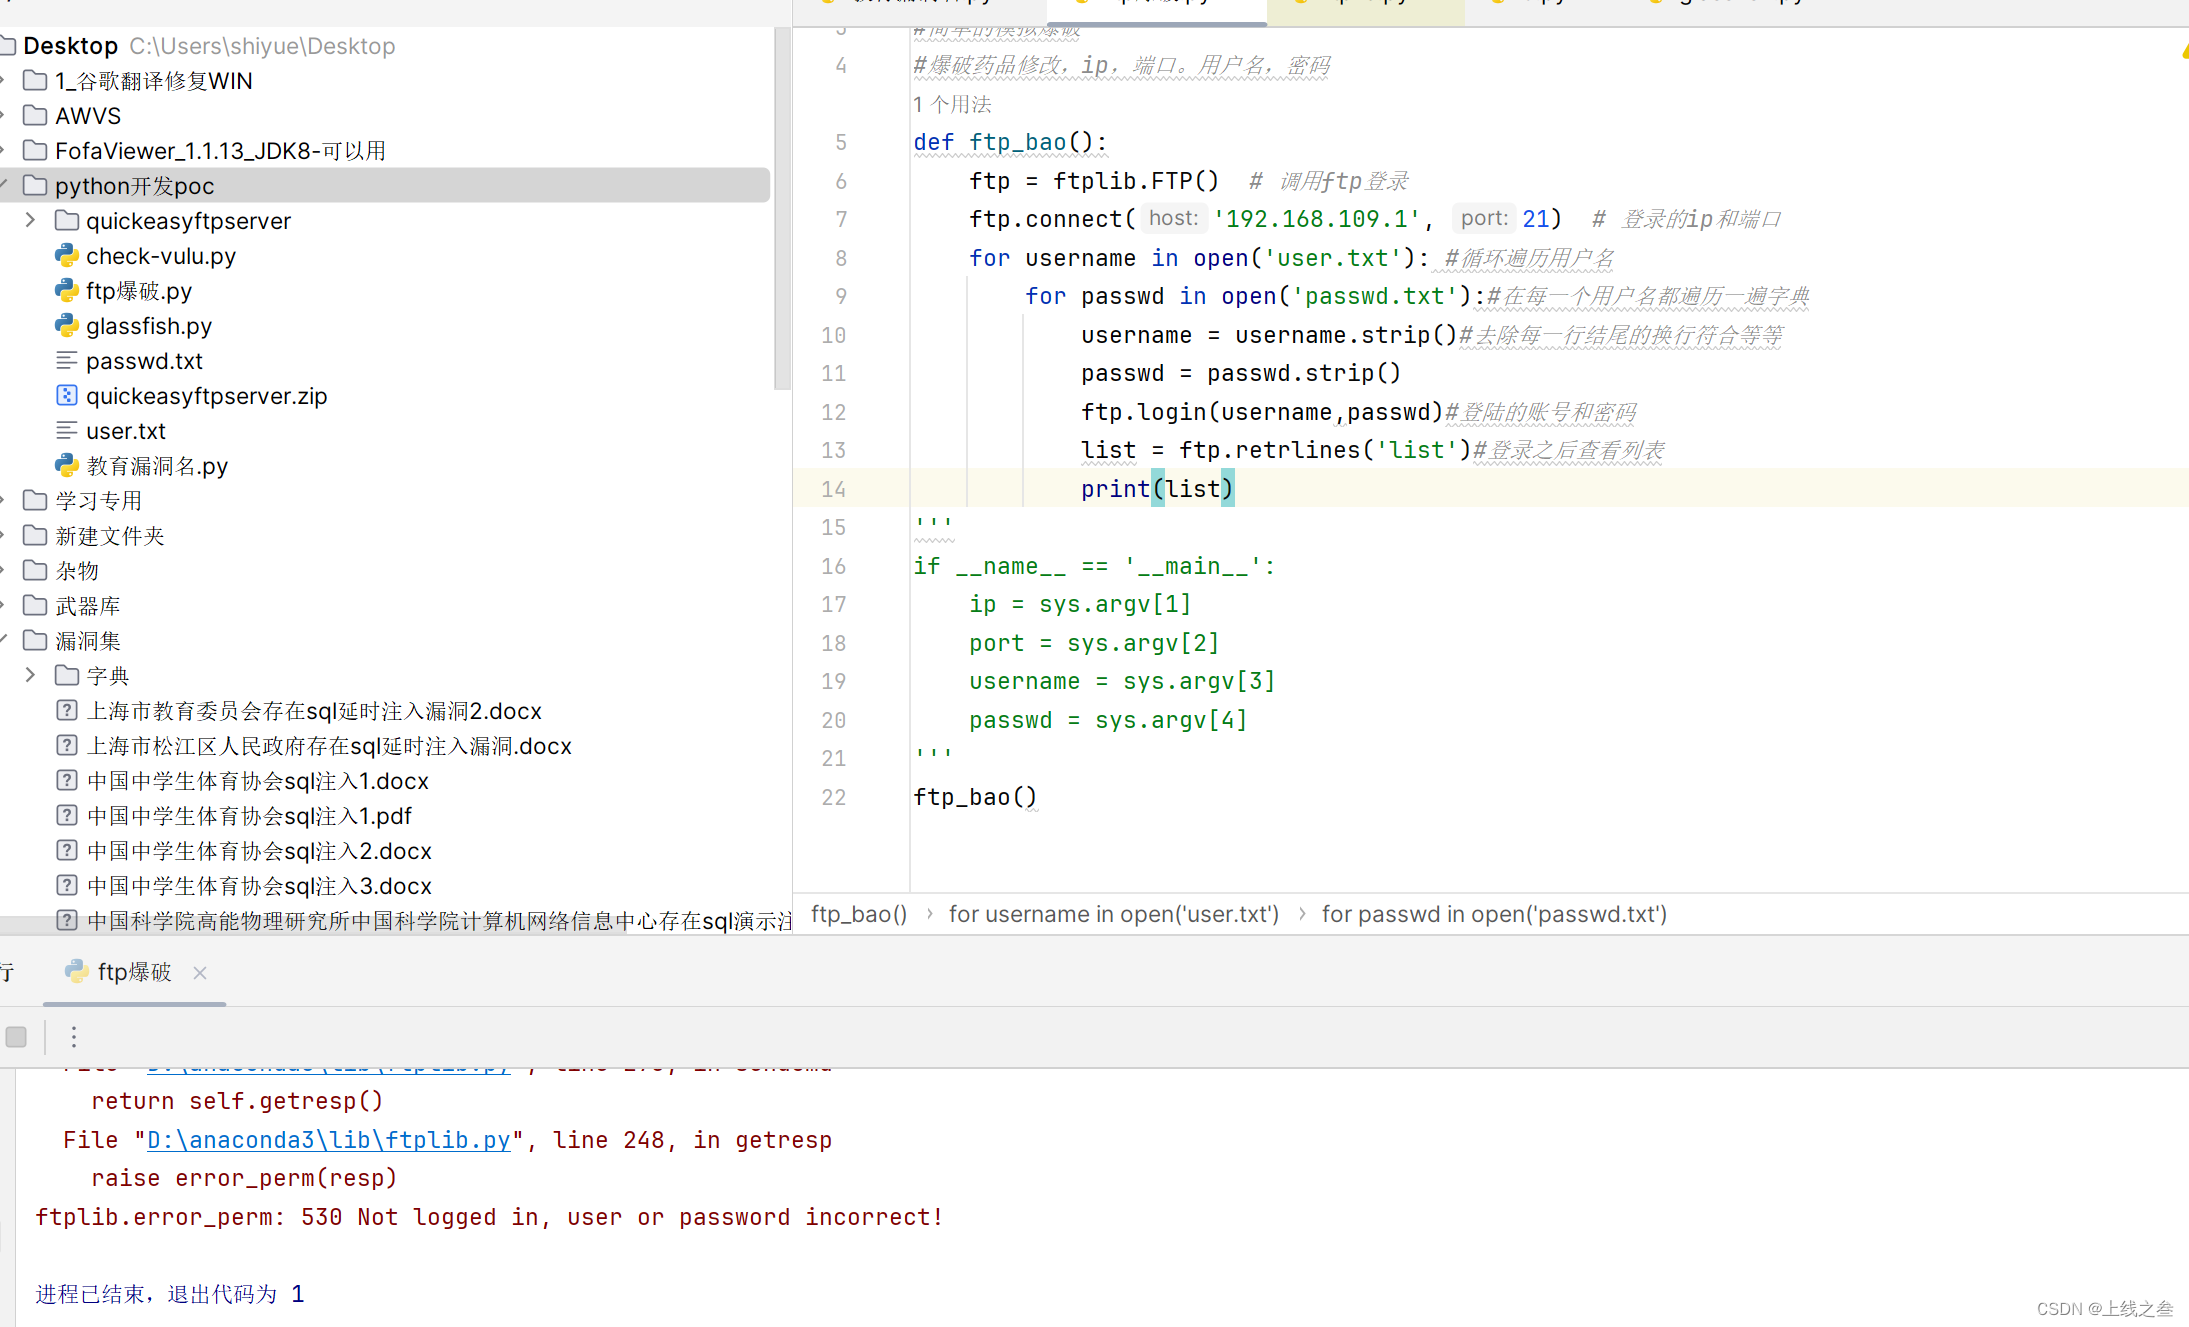Open the check-vulu.py Python file
The height and width of the screenshot is (1327, 2189).
[x=160, y=256]
